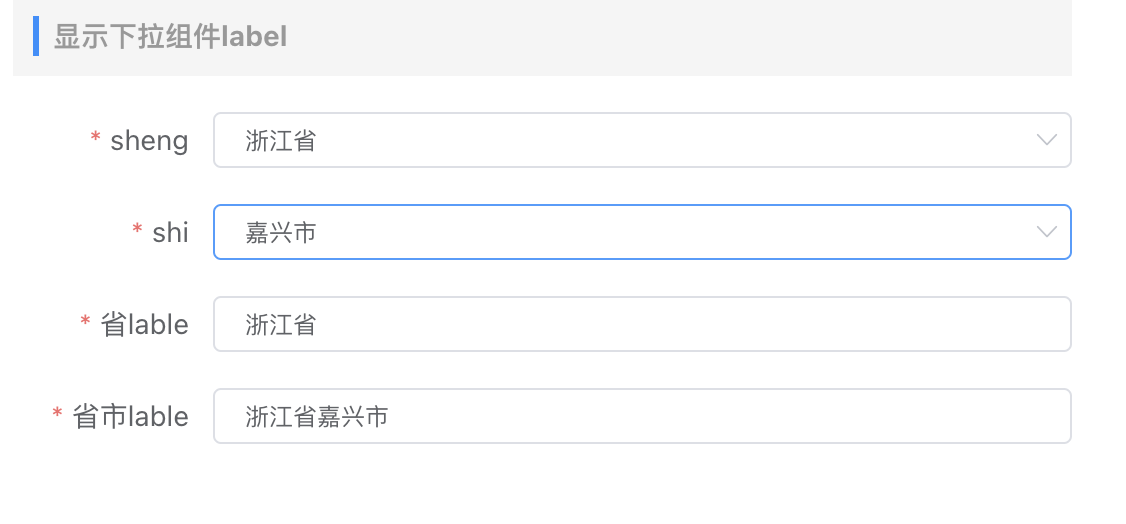Click the chevron arrow in the sheng dropdown
The image size is (1126, 524).
1046,140
